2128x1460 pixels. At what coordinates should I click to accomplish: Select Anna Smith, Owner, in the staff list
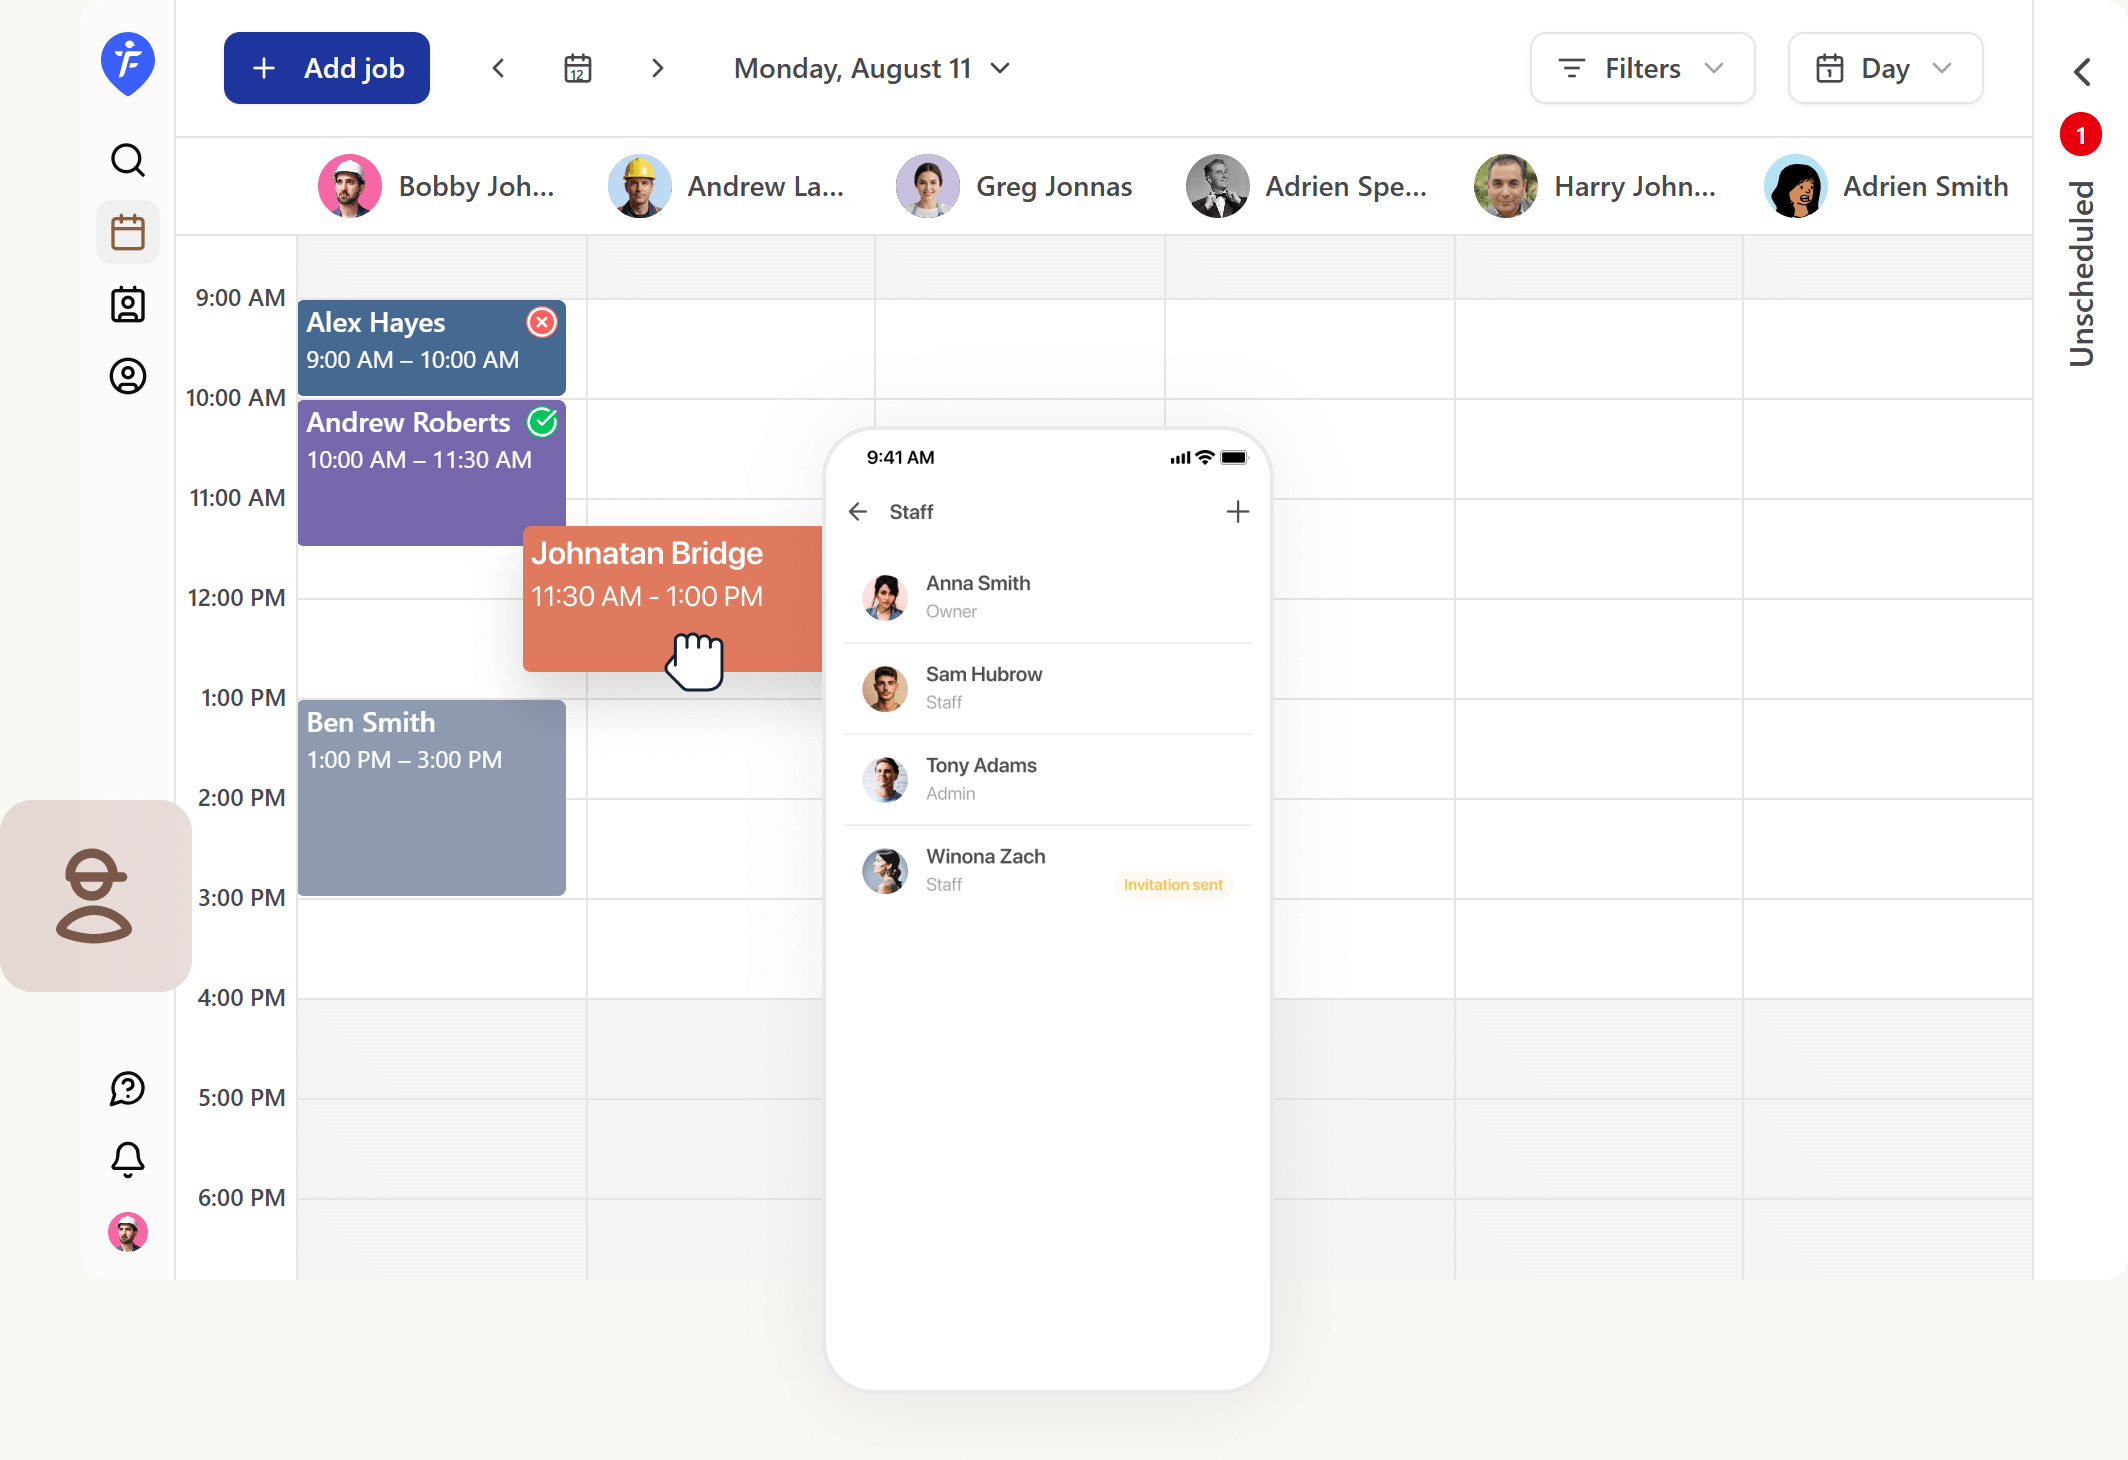(x=978, y=596)
